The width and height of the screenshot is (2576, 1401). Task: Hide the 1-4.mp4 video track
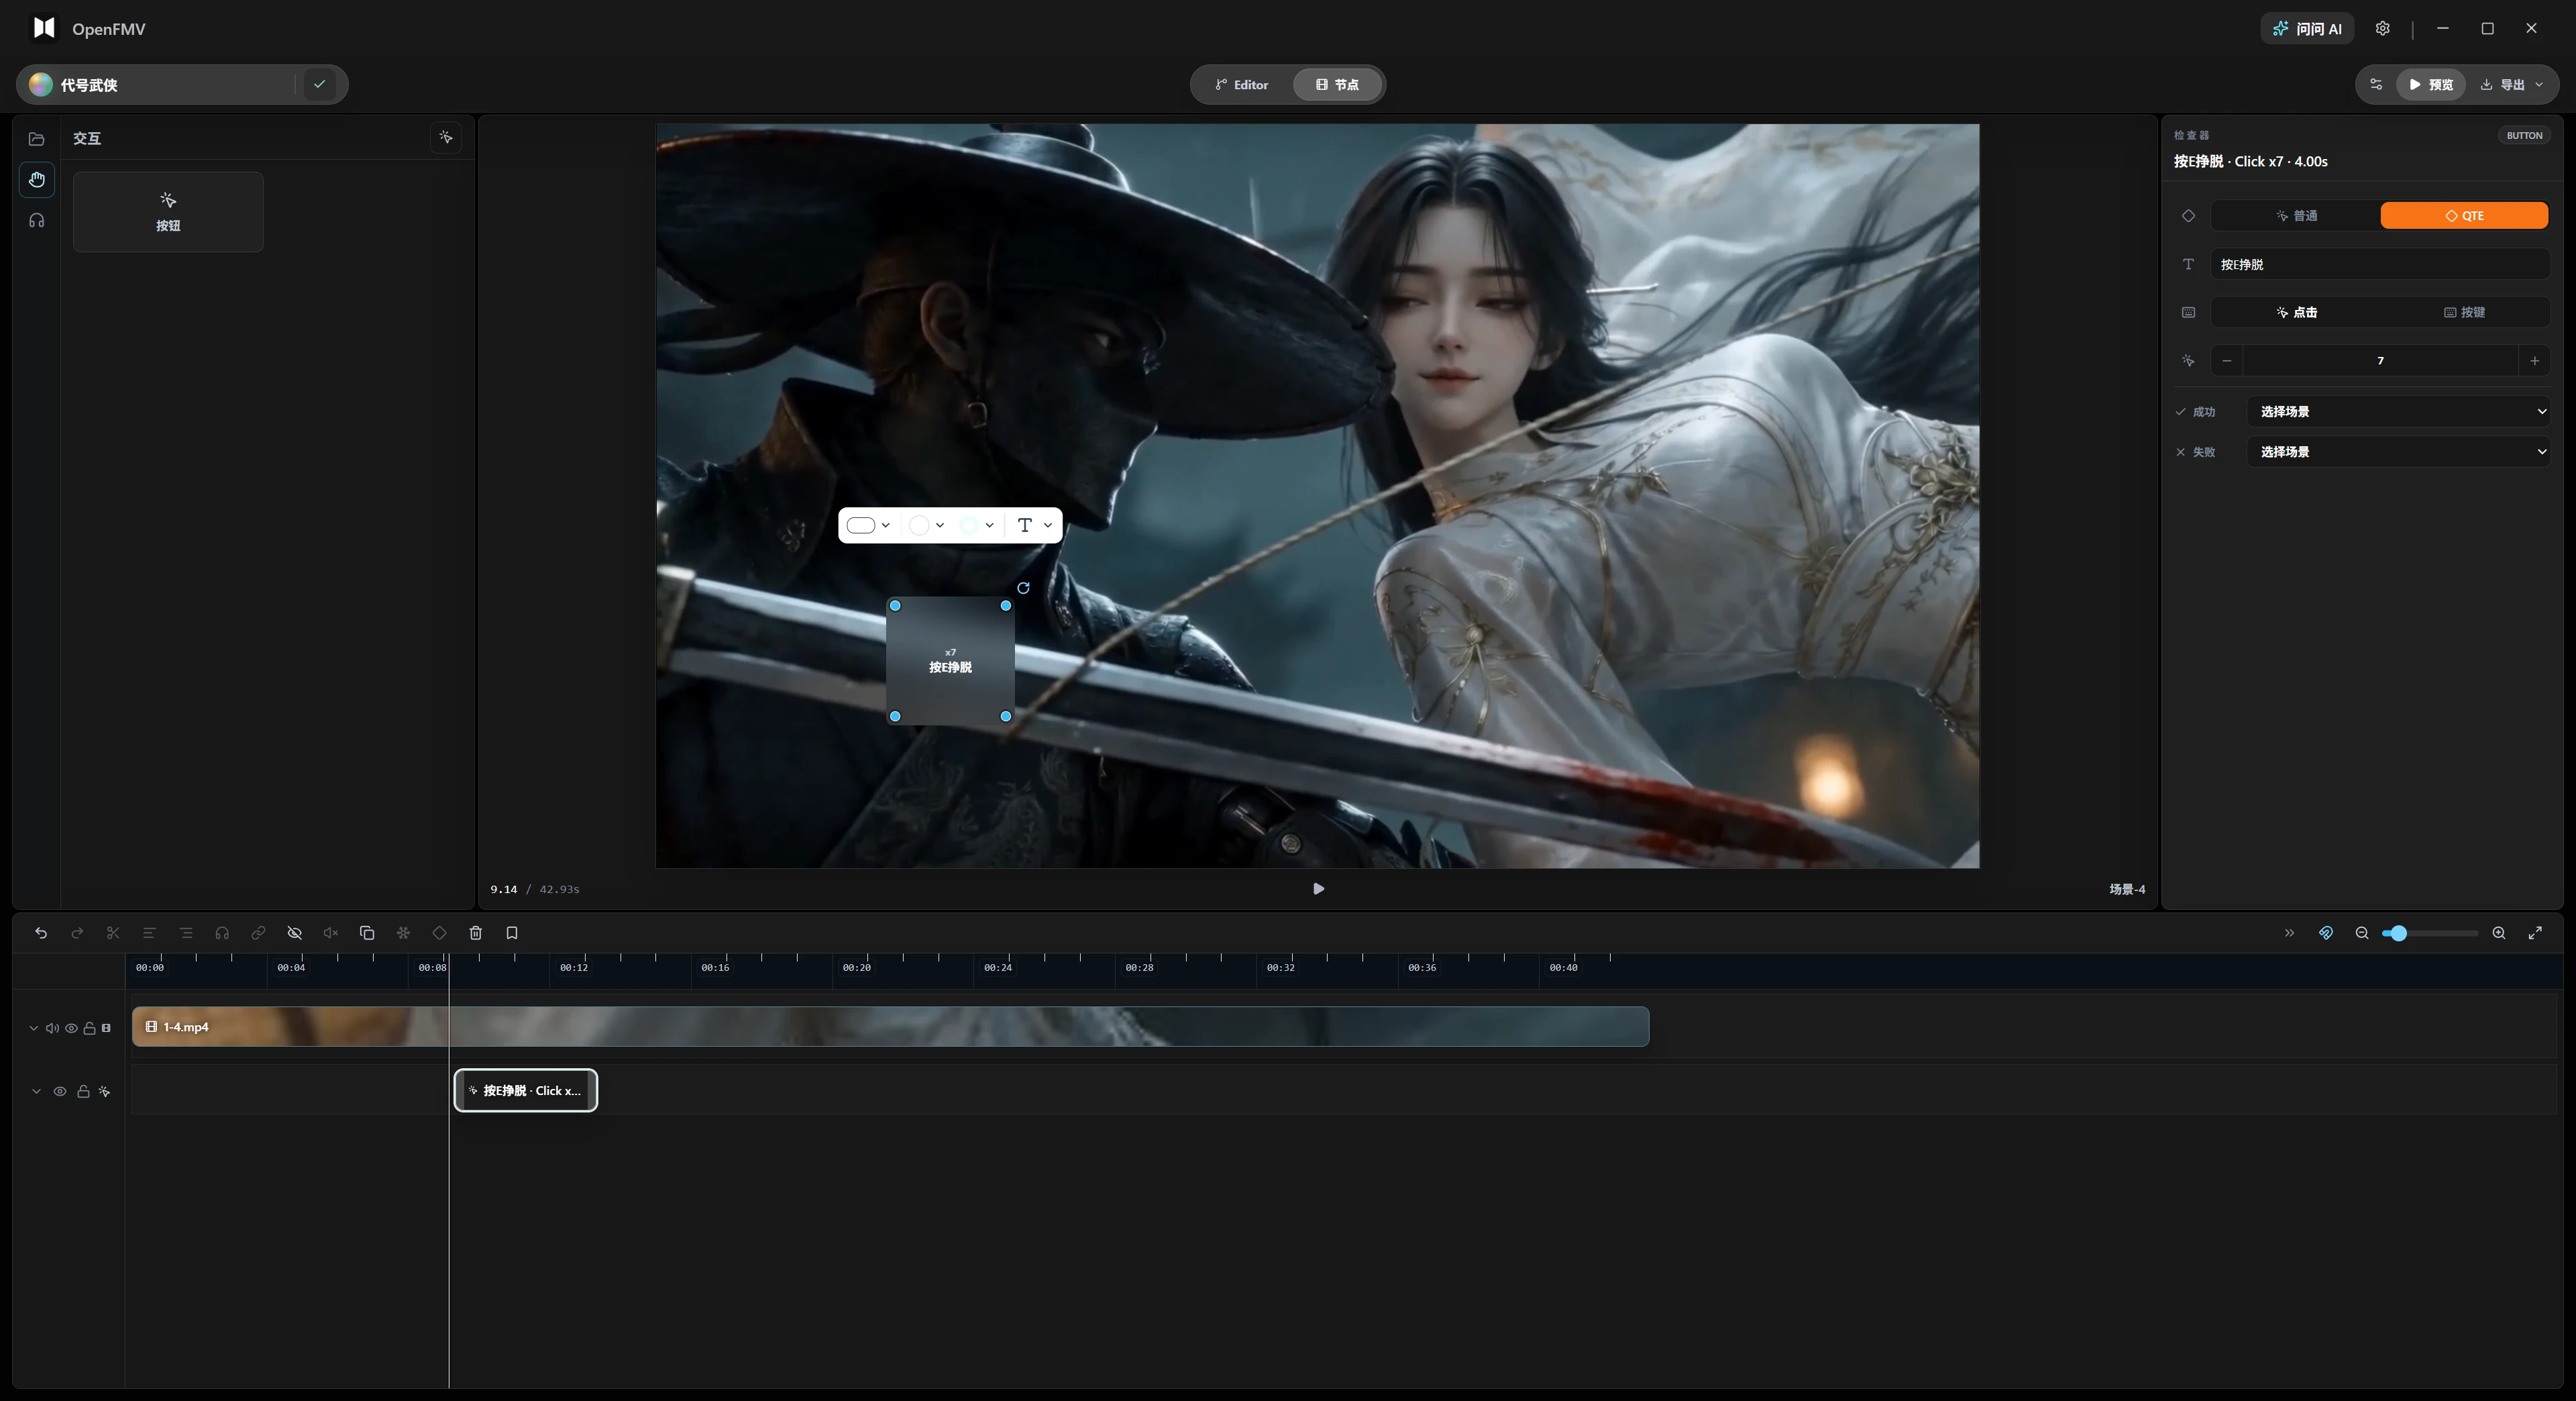71,1028
